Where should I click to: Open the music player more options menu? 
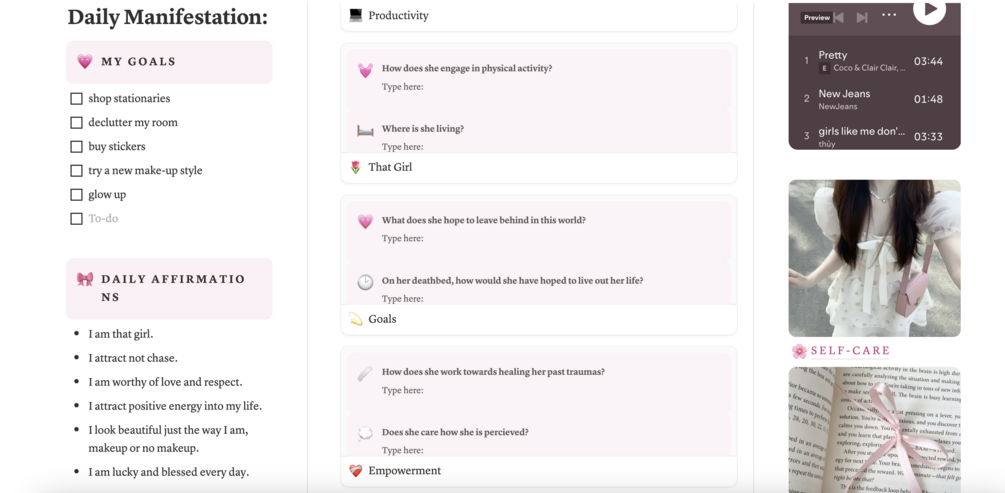coord(889,15)
